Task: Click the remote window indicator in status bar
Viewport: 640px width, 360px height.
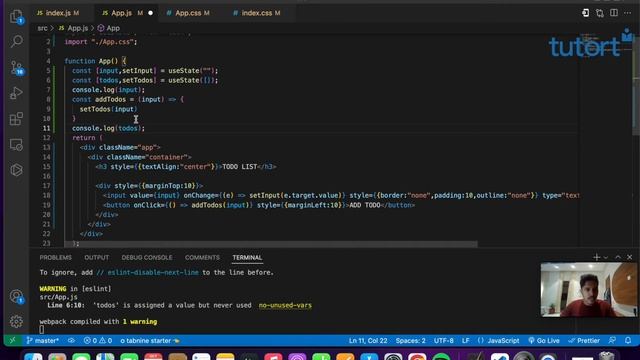Action: [12, 340]
